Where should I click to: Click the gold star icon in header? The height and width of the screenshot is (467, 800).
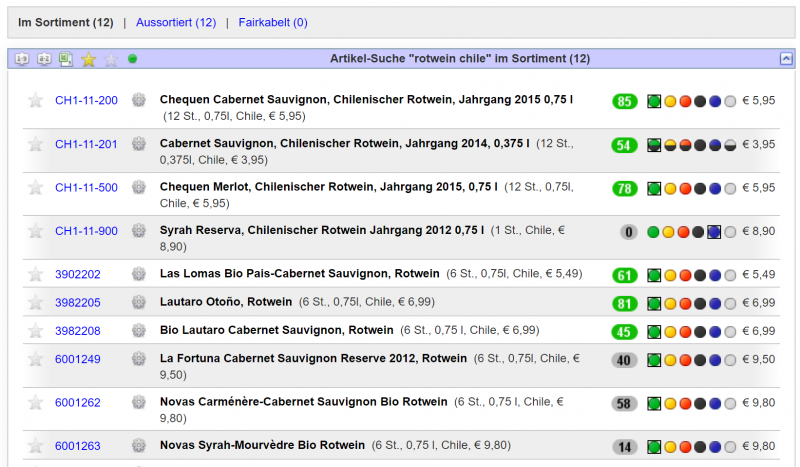pyautogui.click(x=88, y=59)
